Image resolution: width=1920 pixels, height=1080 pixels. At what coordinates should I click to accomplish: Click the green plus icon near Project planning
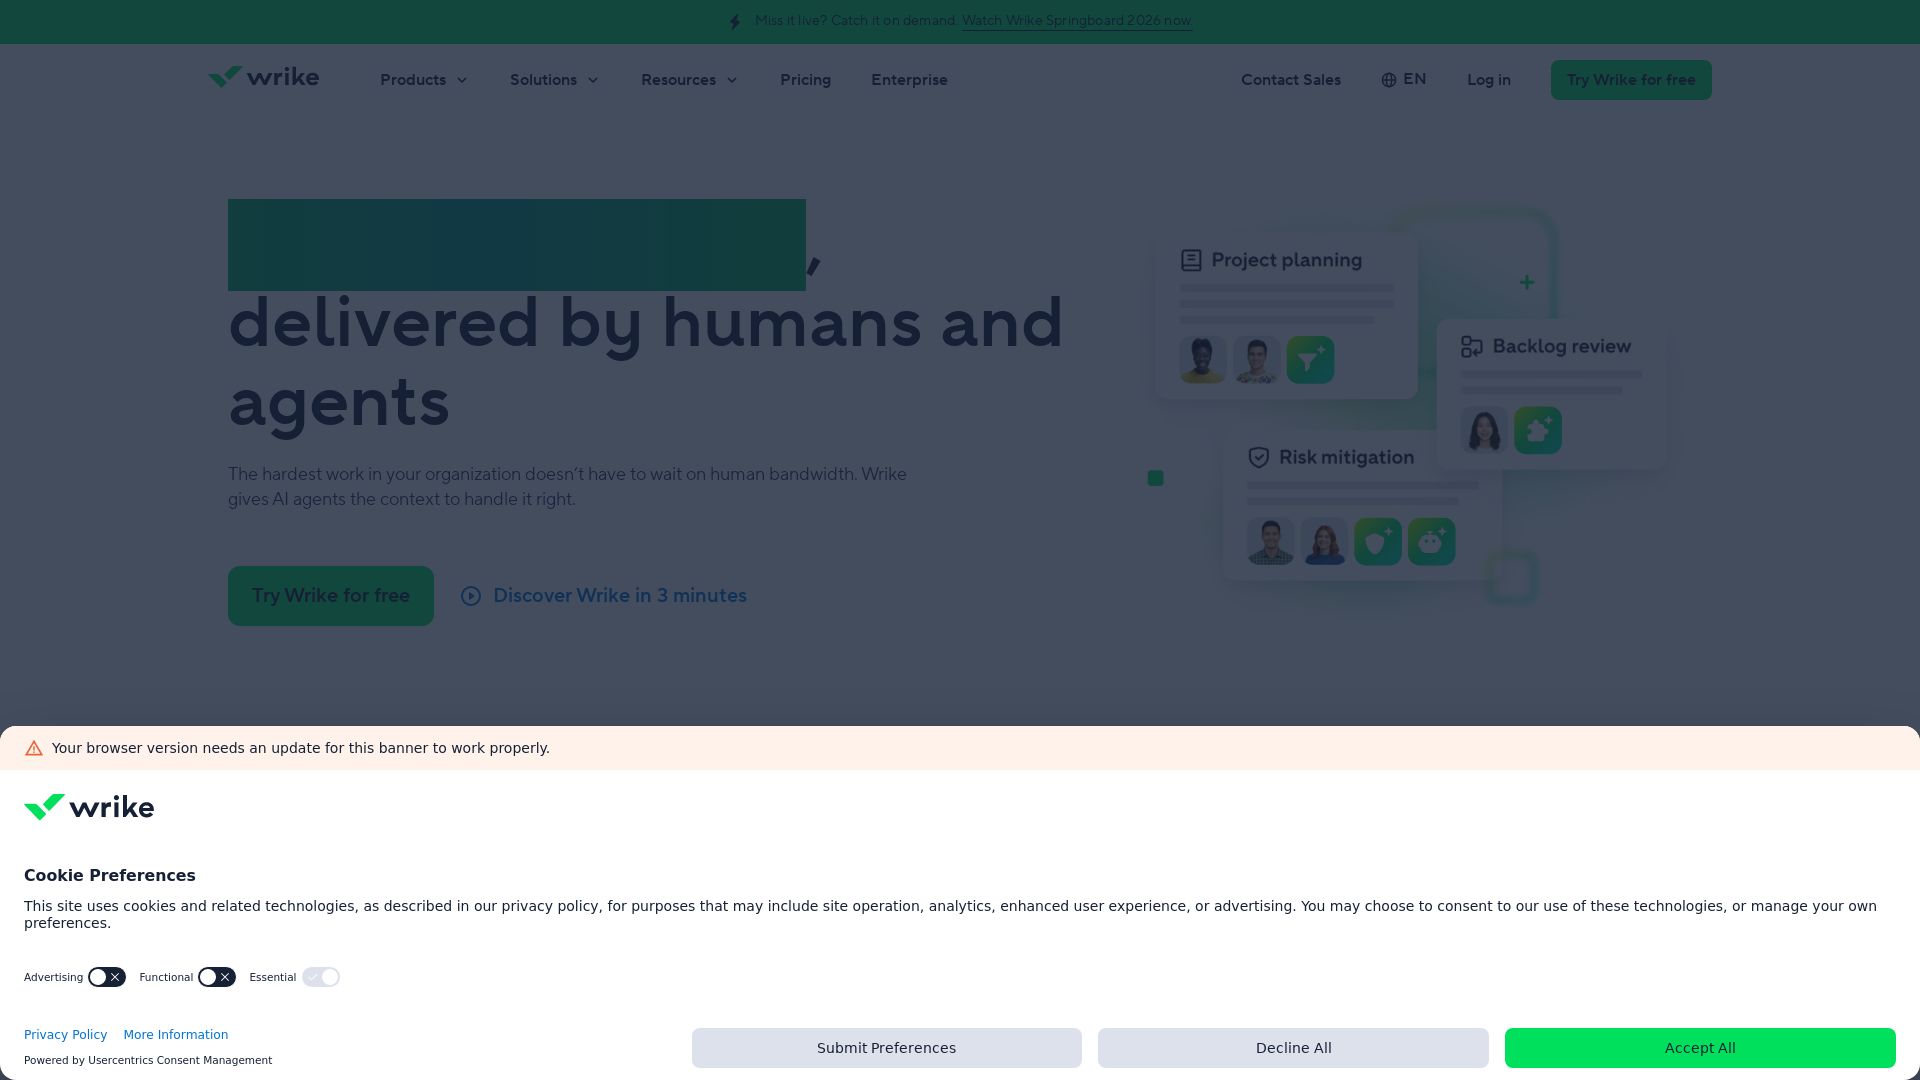point(1527,282)
